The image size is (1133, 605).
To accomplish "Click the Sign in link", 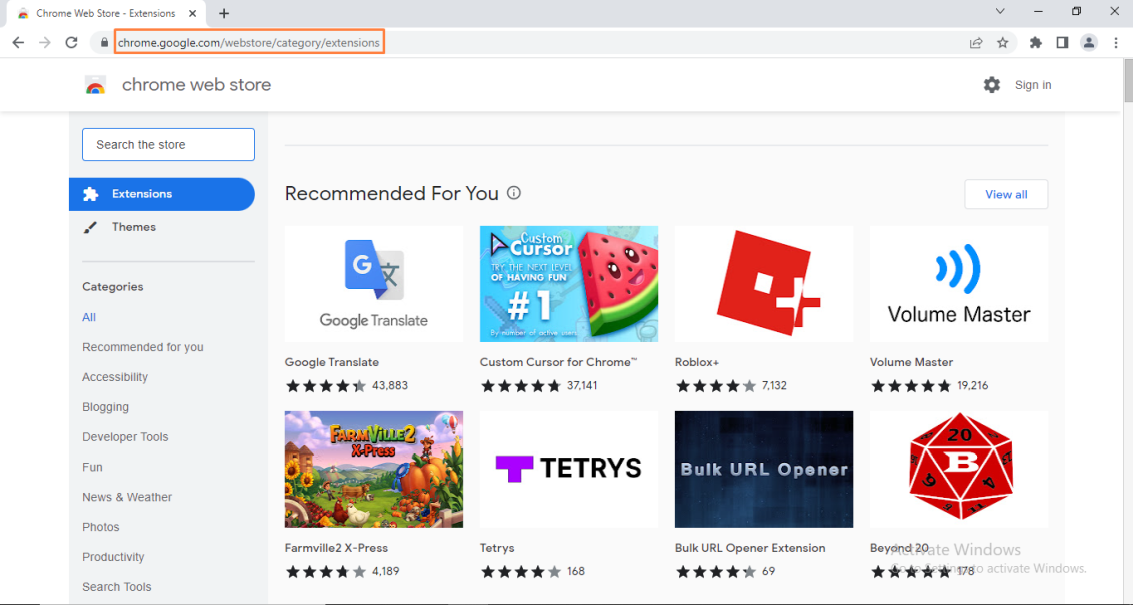I will (1032, 85).
